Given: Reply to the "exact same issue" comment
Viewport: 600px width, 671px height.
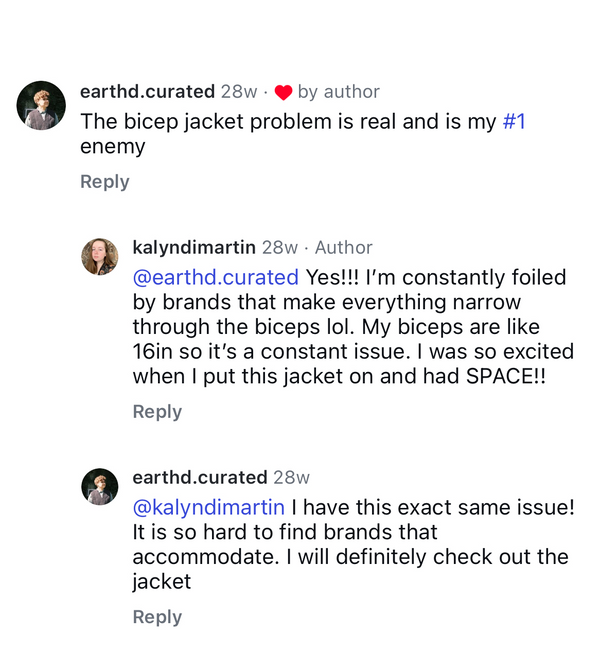Looking at the screenshot, I should [157, 617].
